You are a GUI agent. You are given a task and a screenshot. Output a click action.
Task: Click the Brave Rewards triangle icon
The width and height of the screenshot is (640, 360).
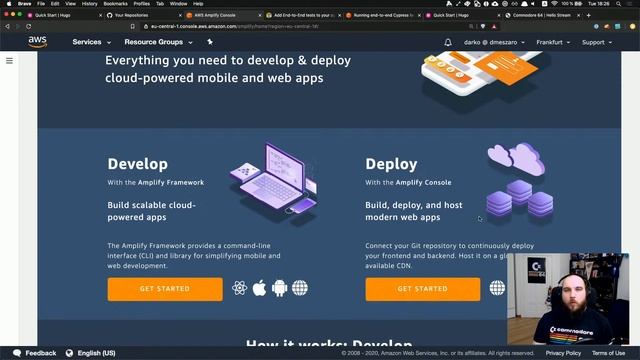[x=494, y=27]
